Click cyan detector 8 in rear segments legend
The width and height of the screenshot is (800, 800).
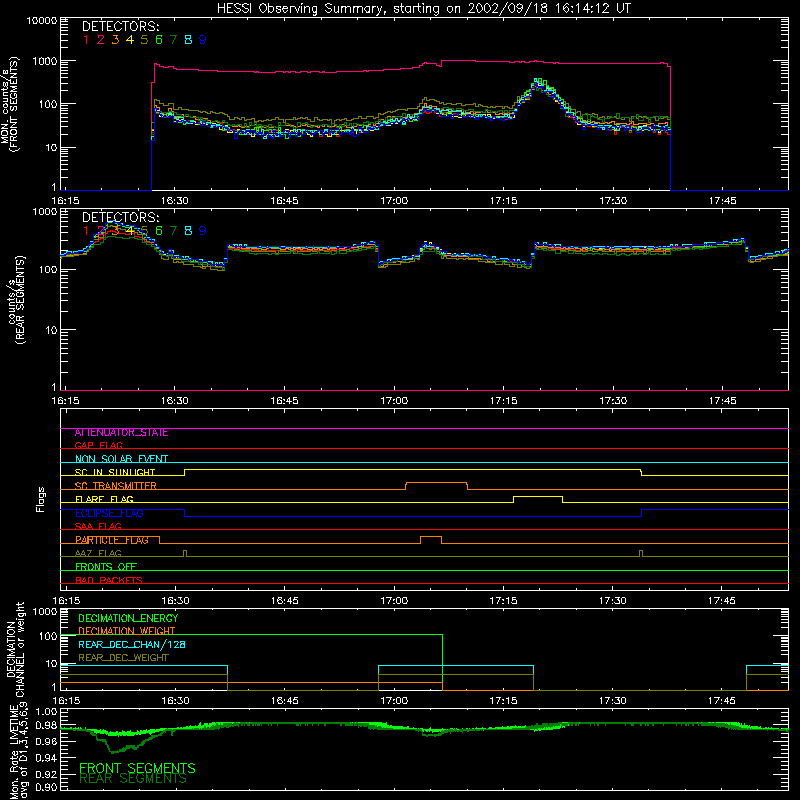pos(188,231)
